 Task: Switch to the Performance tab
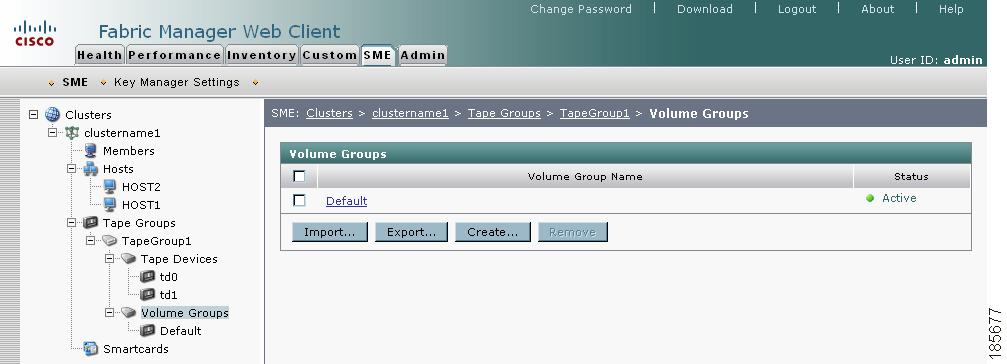click(175, 55)
